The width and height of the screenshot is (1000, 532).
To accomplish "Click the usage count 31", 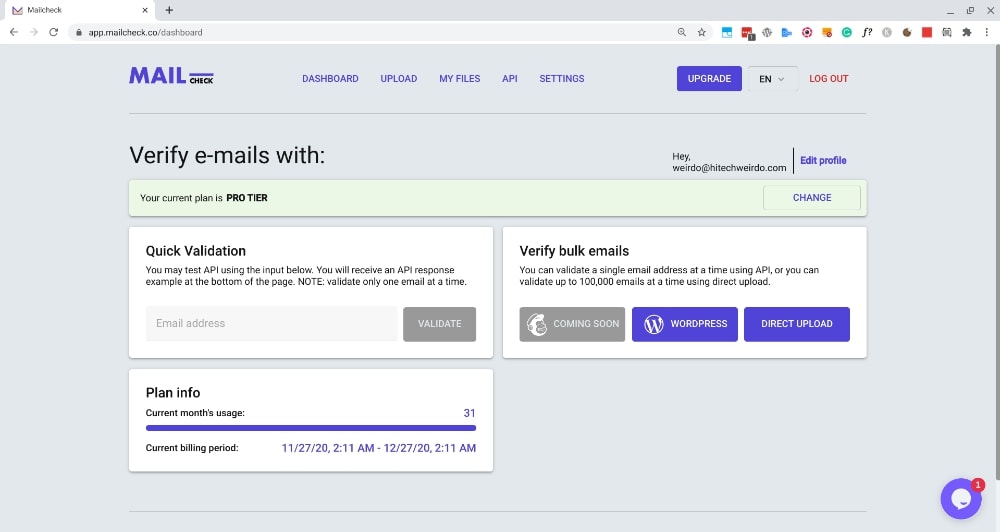I will (469, 413).
